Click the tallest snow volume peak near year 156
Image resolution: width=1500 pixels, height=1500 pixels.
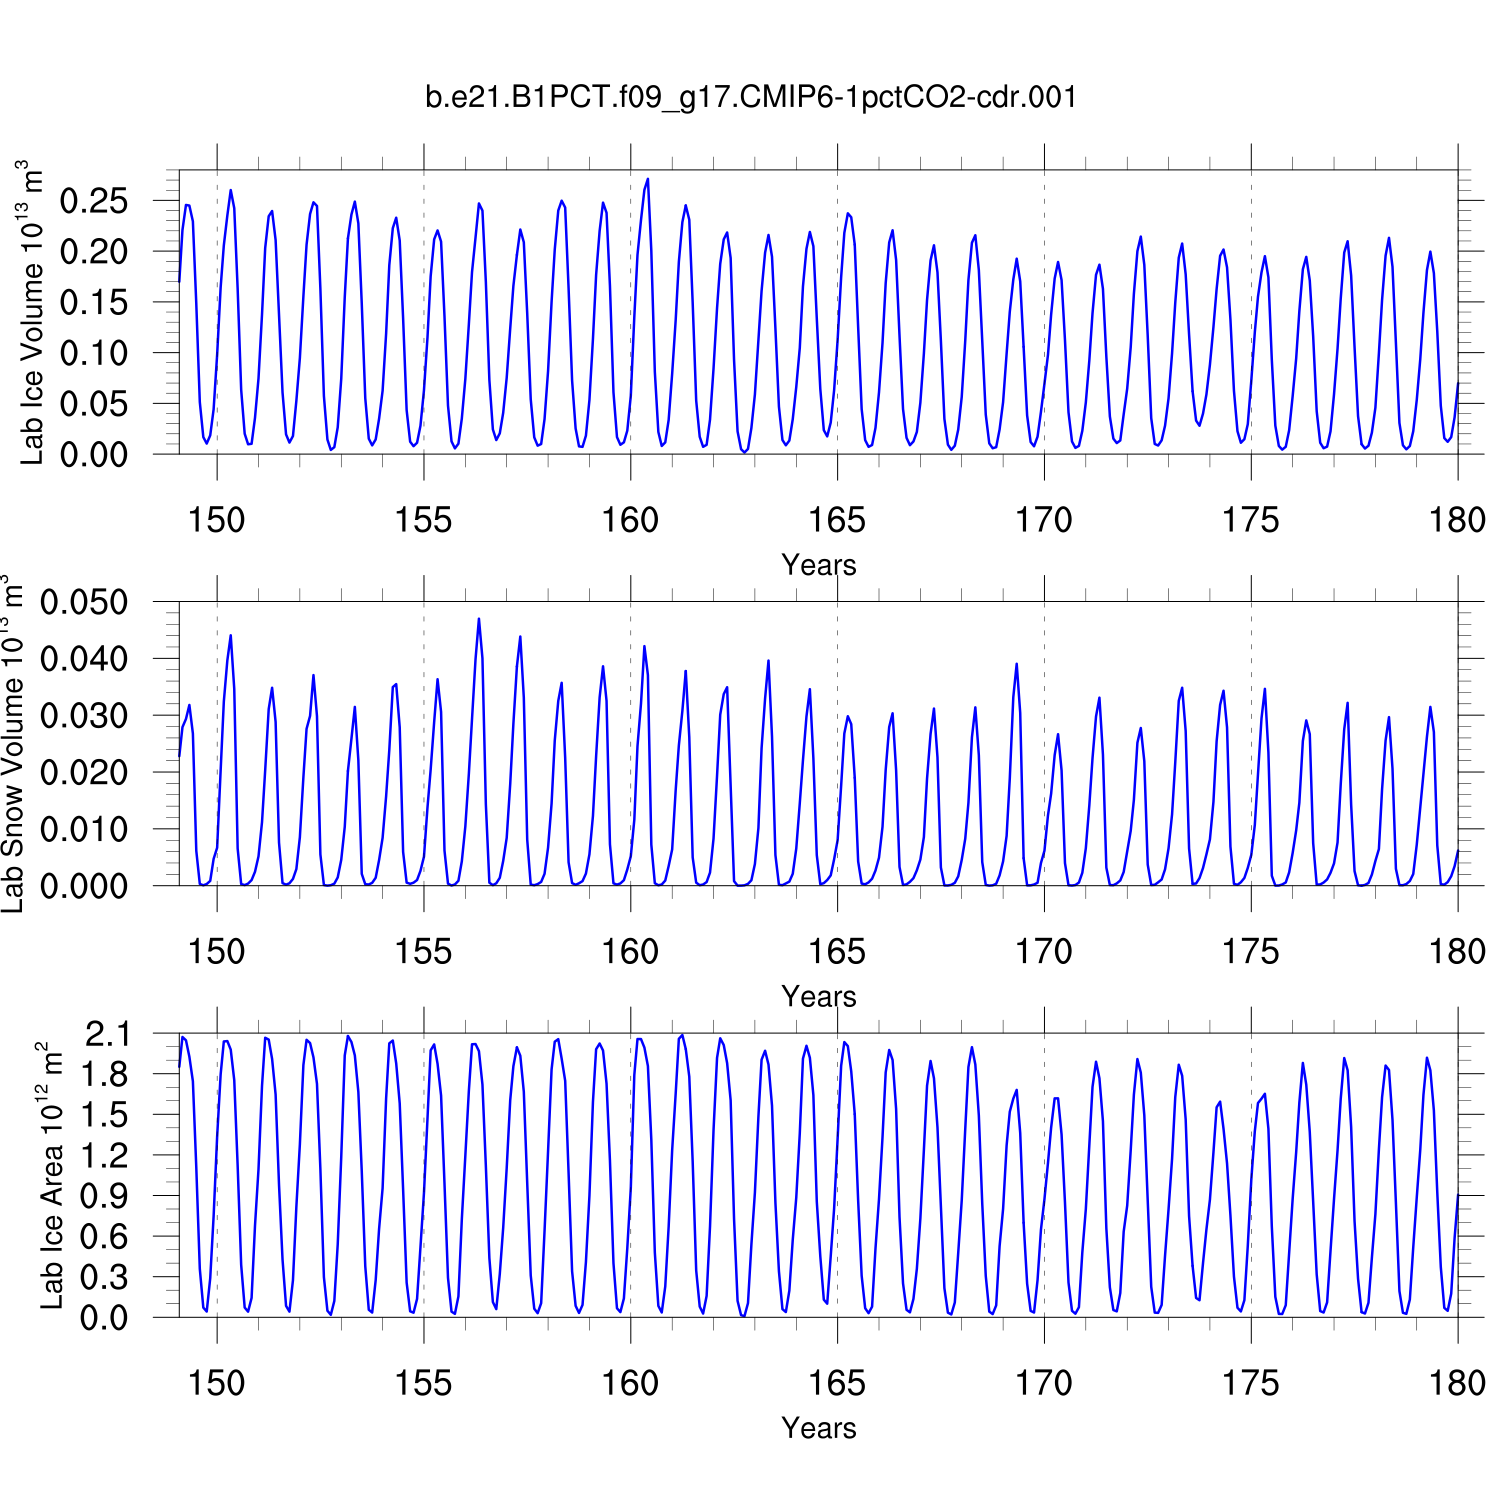point(478,620)
